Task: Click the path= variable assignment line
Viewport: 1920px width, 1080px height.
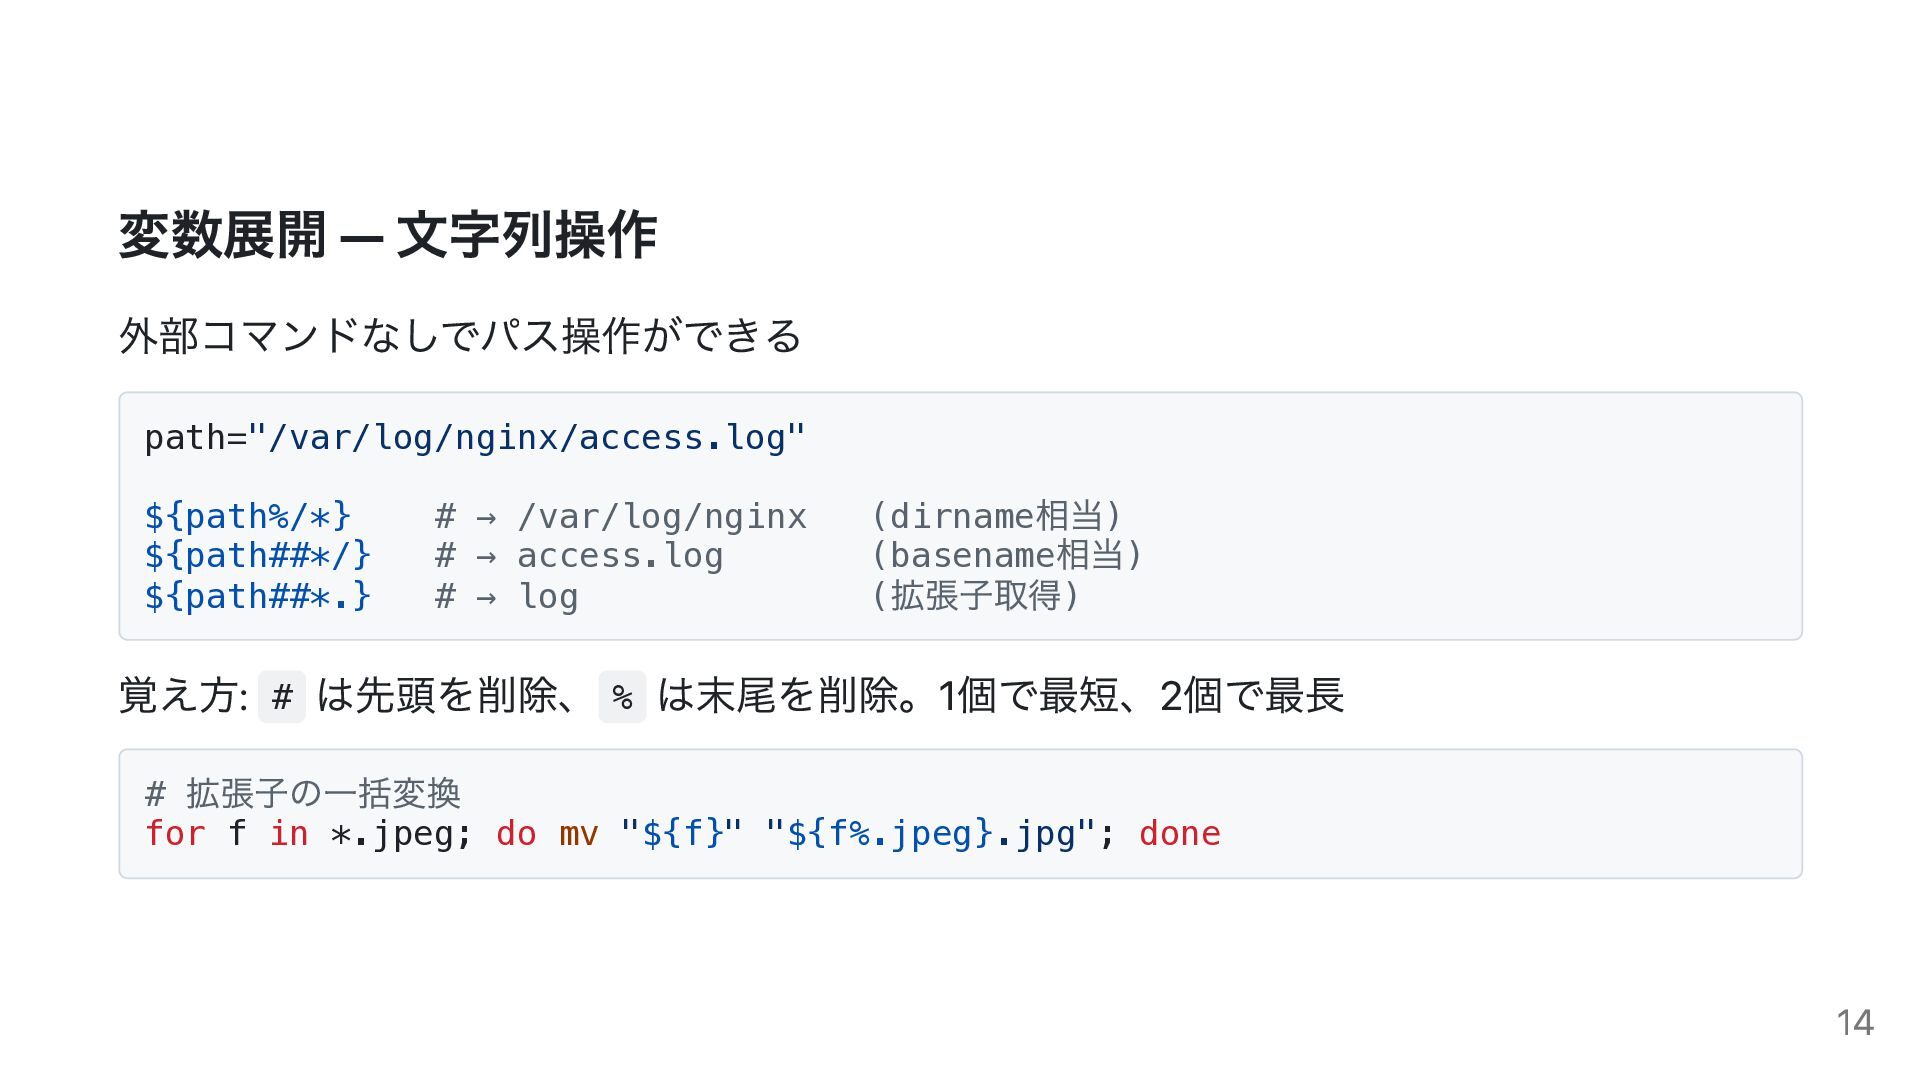Action: point(474,438)
